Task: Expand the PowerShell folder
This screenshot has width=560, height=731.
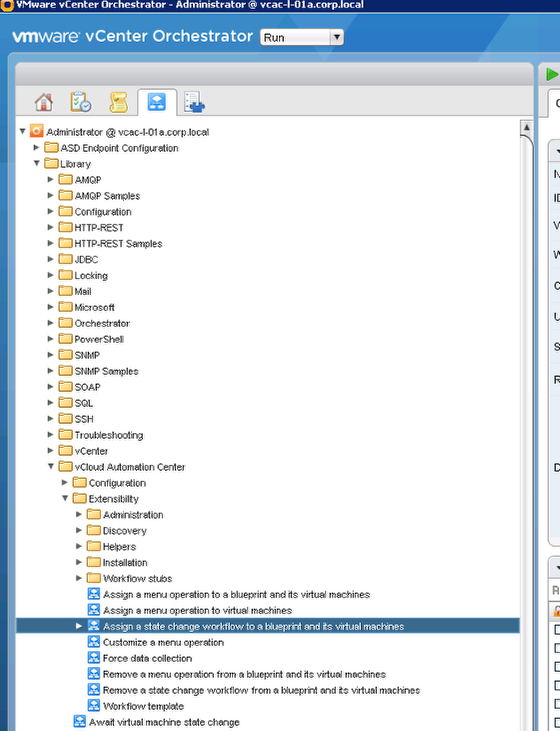Action: [50, 338]
